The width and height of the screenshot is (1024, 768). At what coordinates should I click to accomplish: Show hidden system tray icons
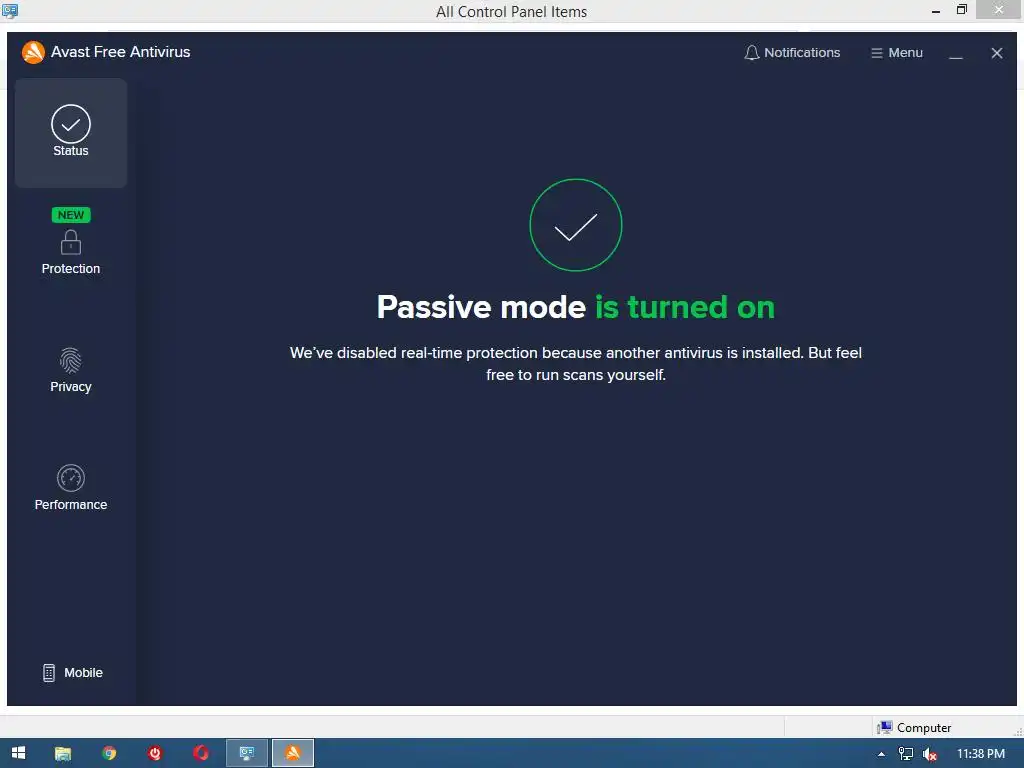tap(881, 754)
